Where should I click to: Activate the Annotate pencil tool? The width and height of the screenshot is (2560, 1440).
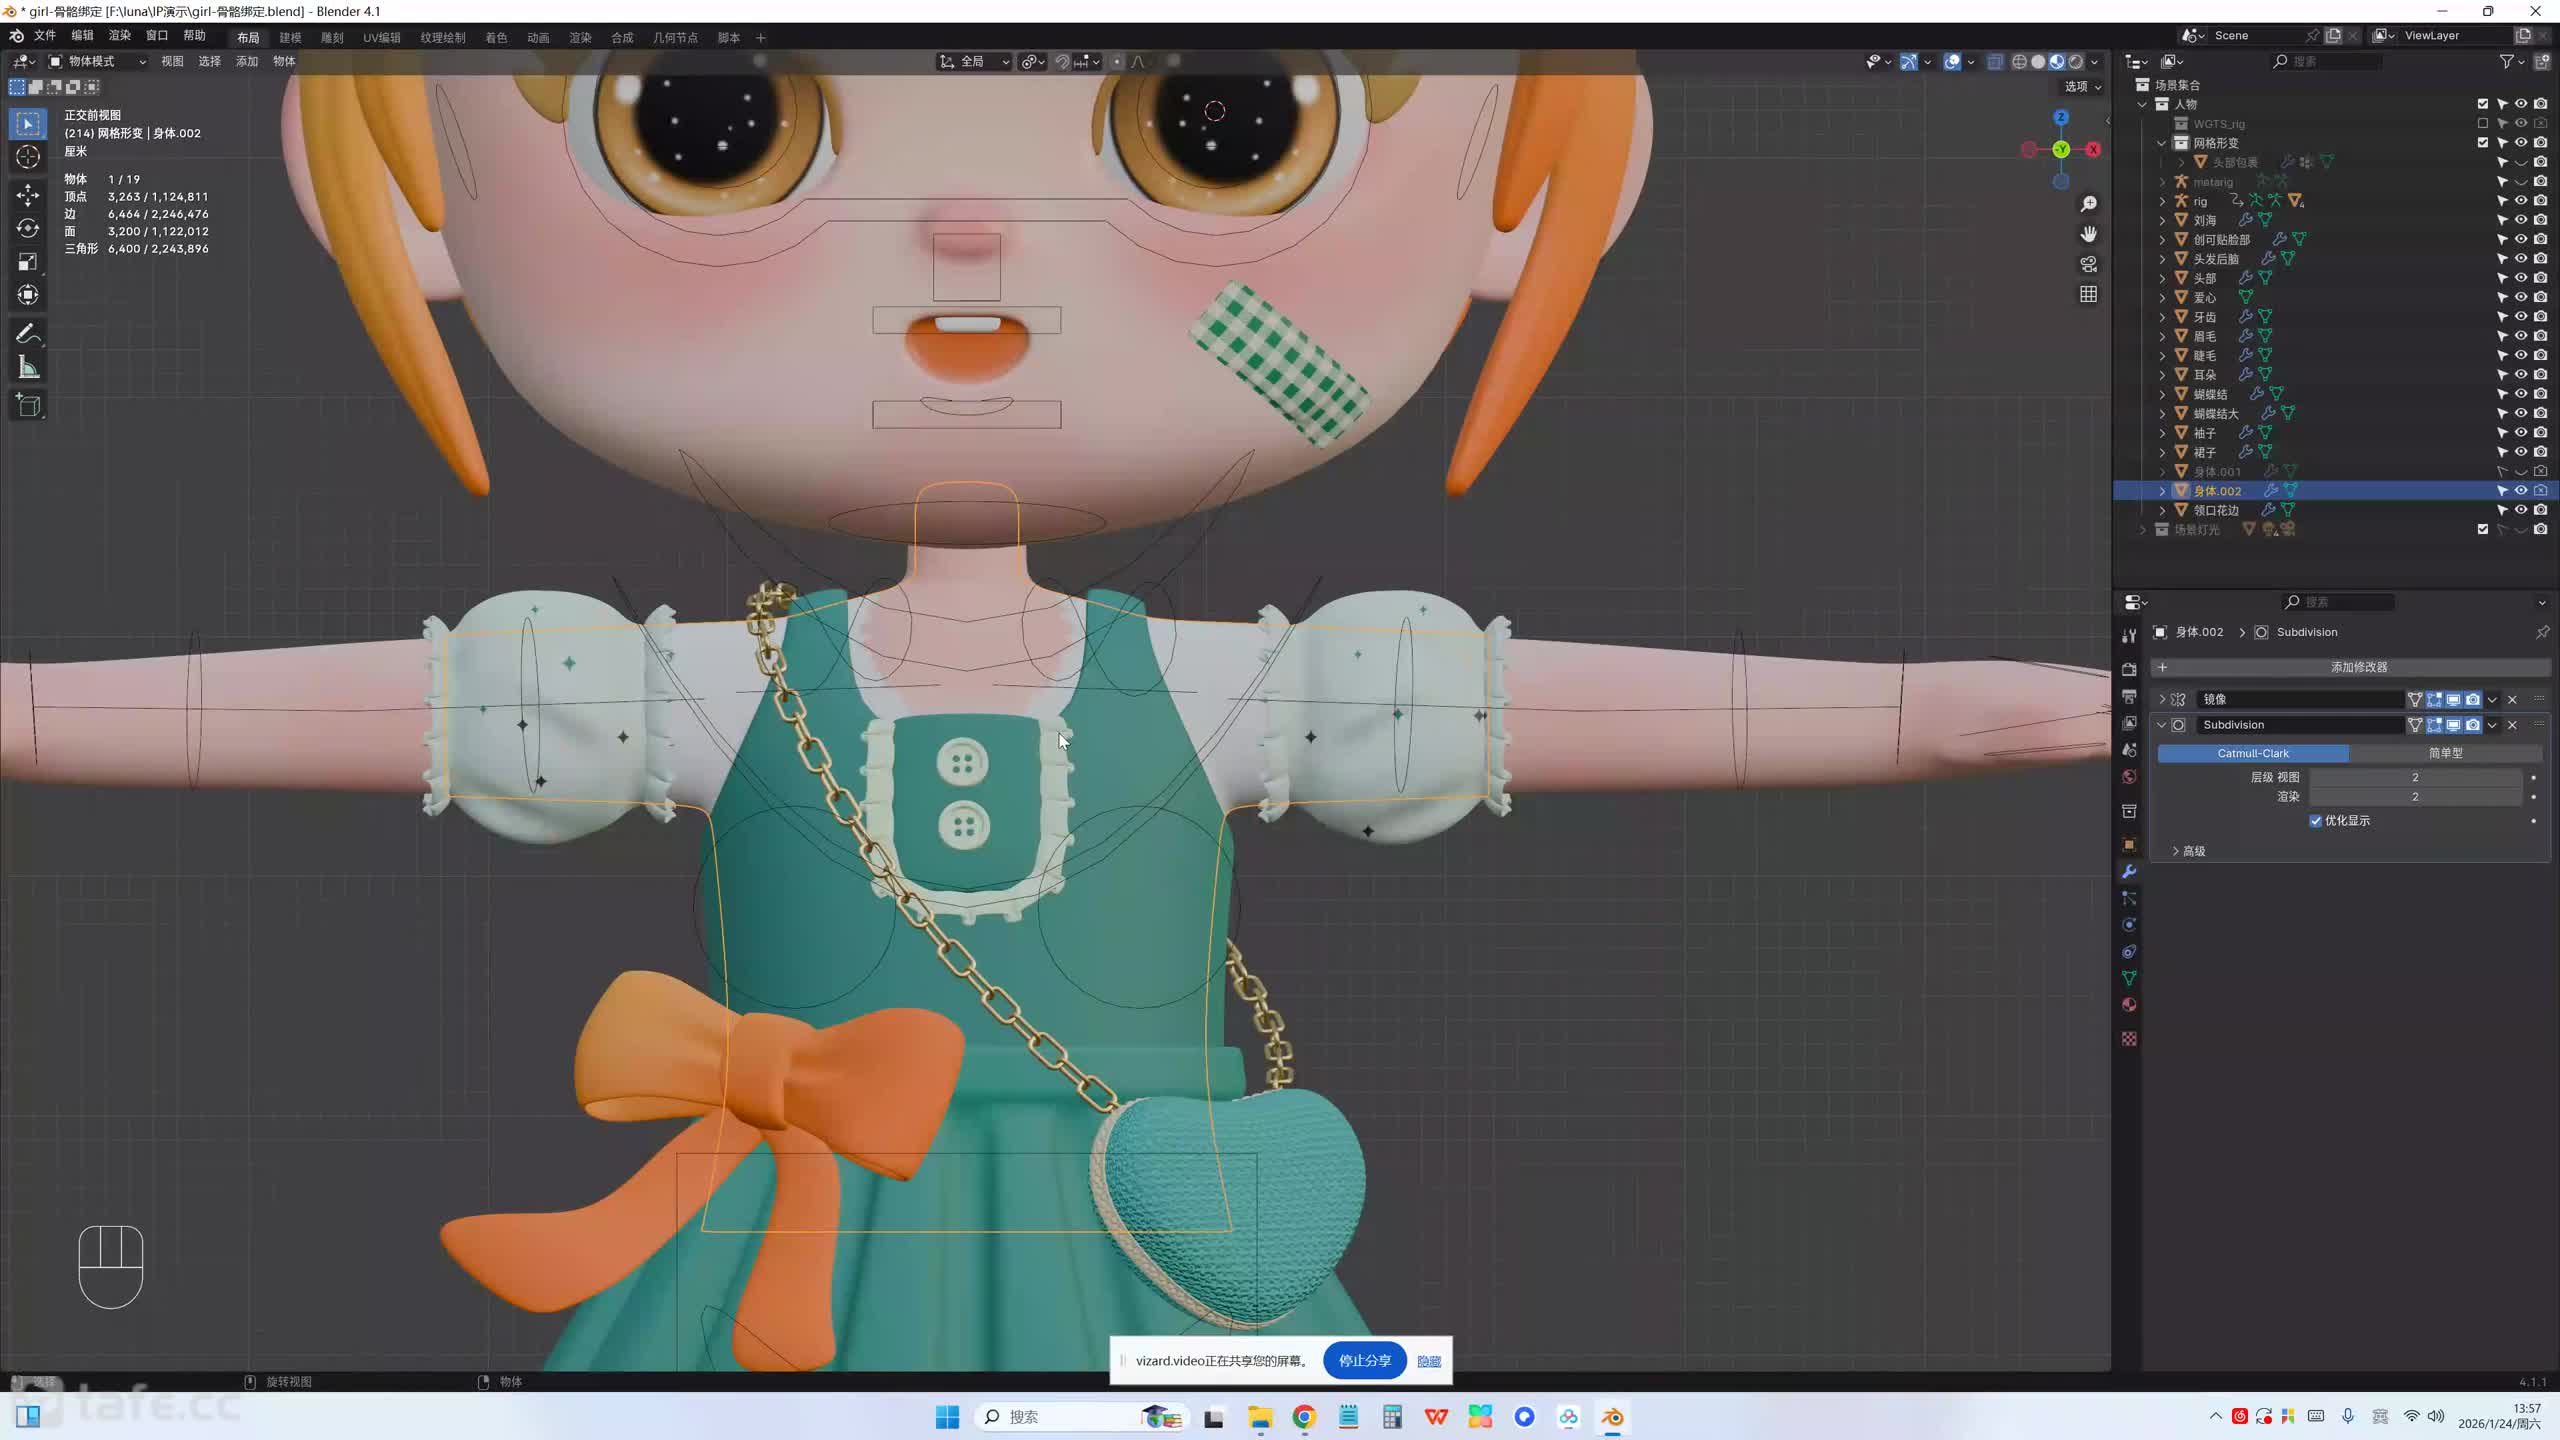pyautogui.click(x=28, y=334)
